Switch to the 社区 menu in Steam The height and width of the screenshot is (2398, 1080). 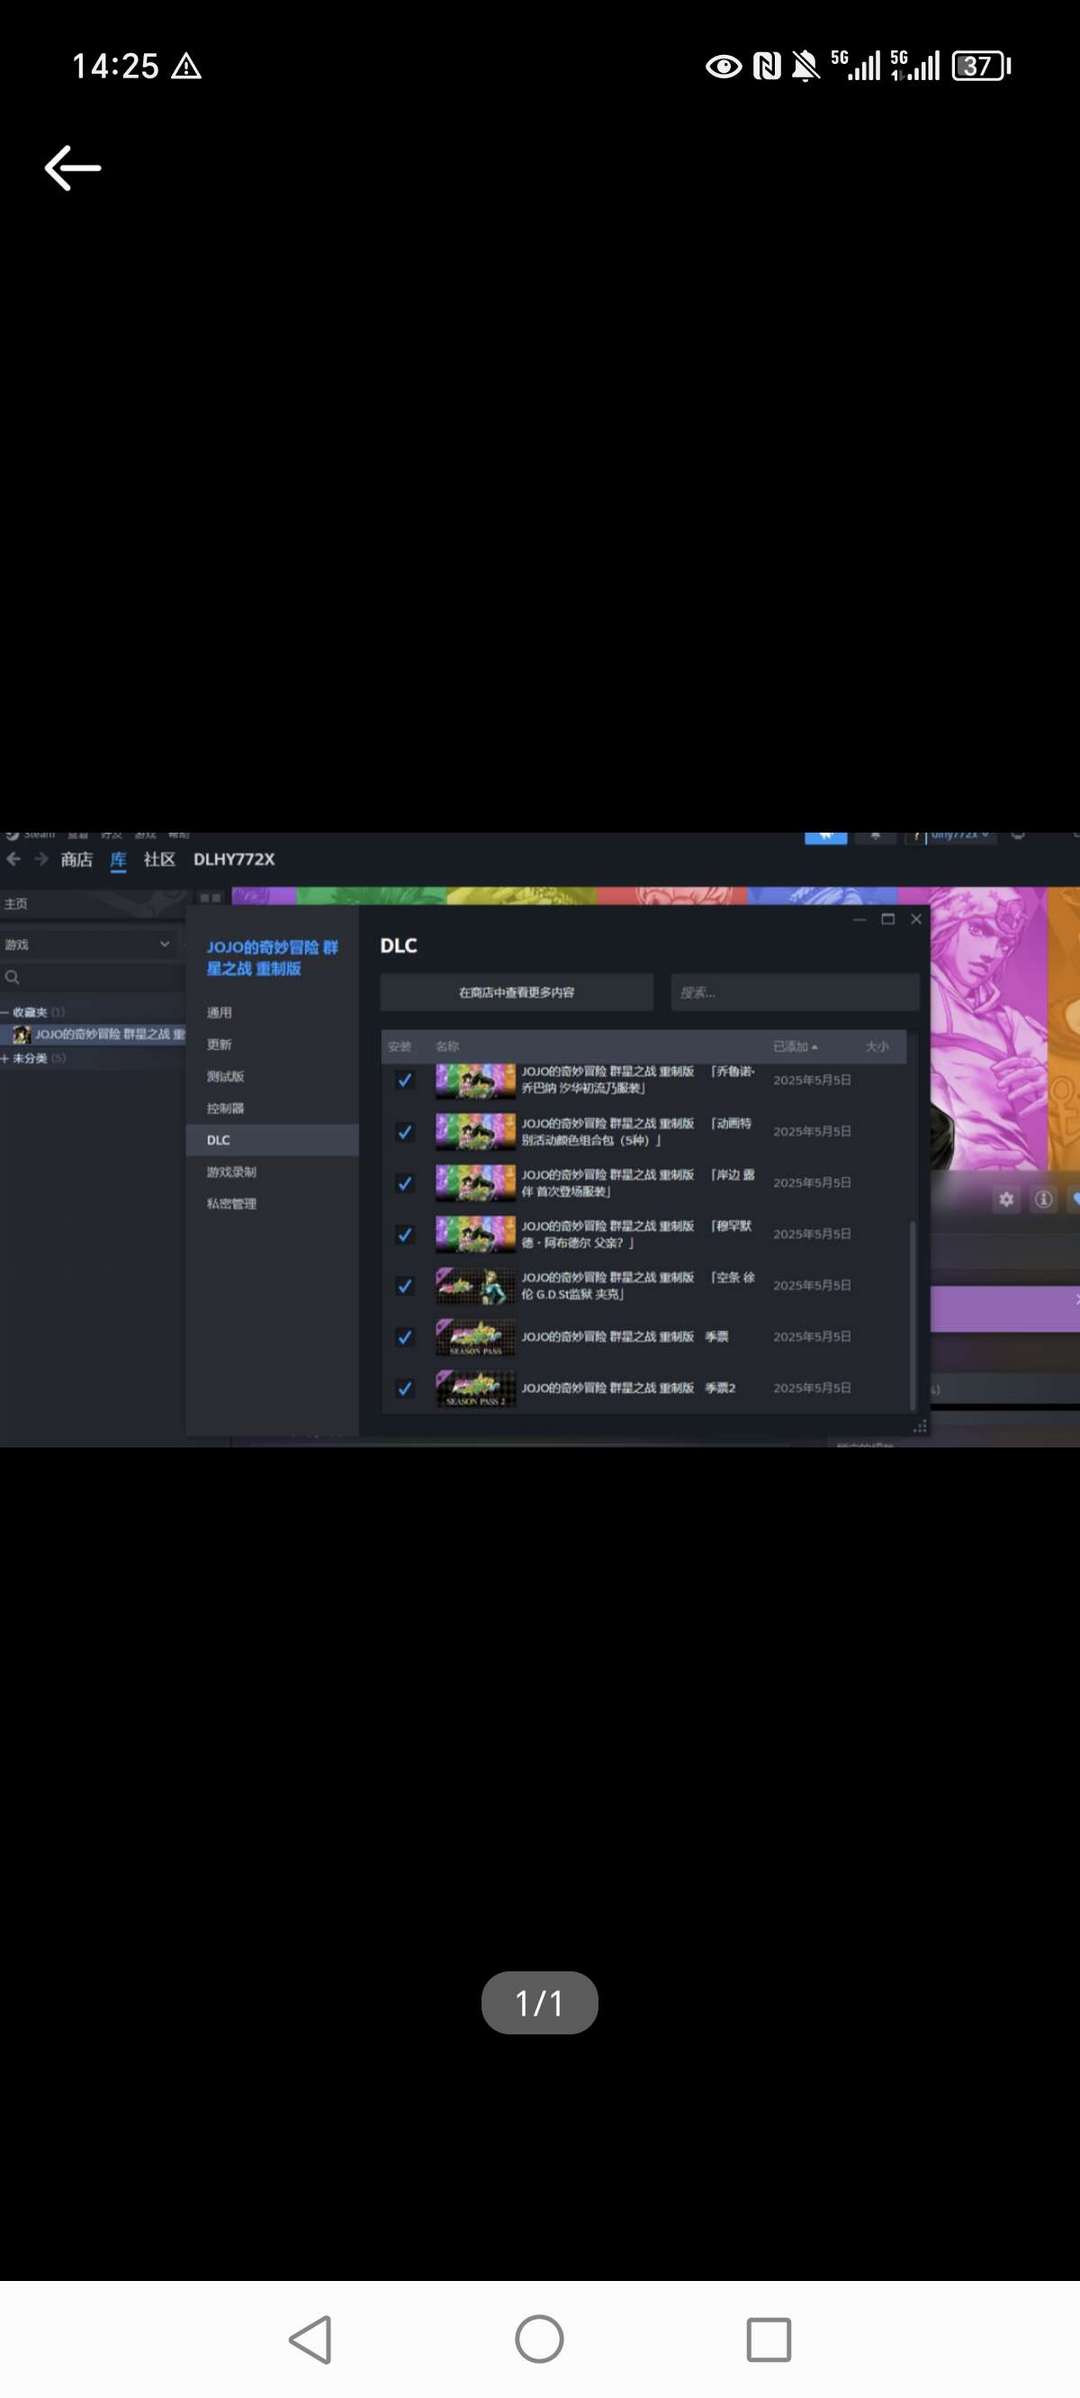pyautogui.click(x=159, y=859)
